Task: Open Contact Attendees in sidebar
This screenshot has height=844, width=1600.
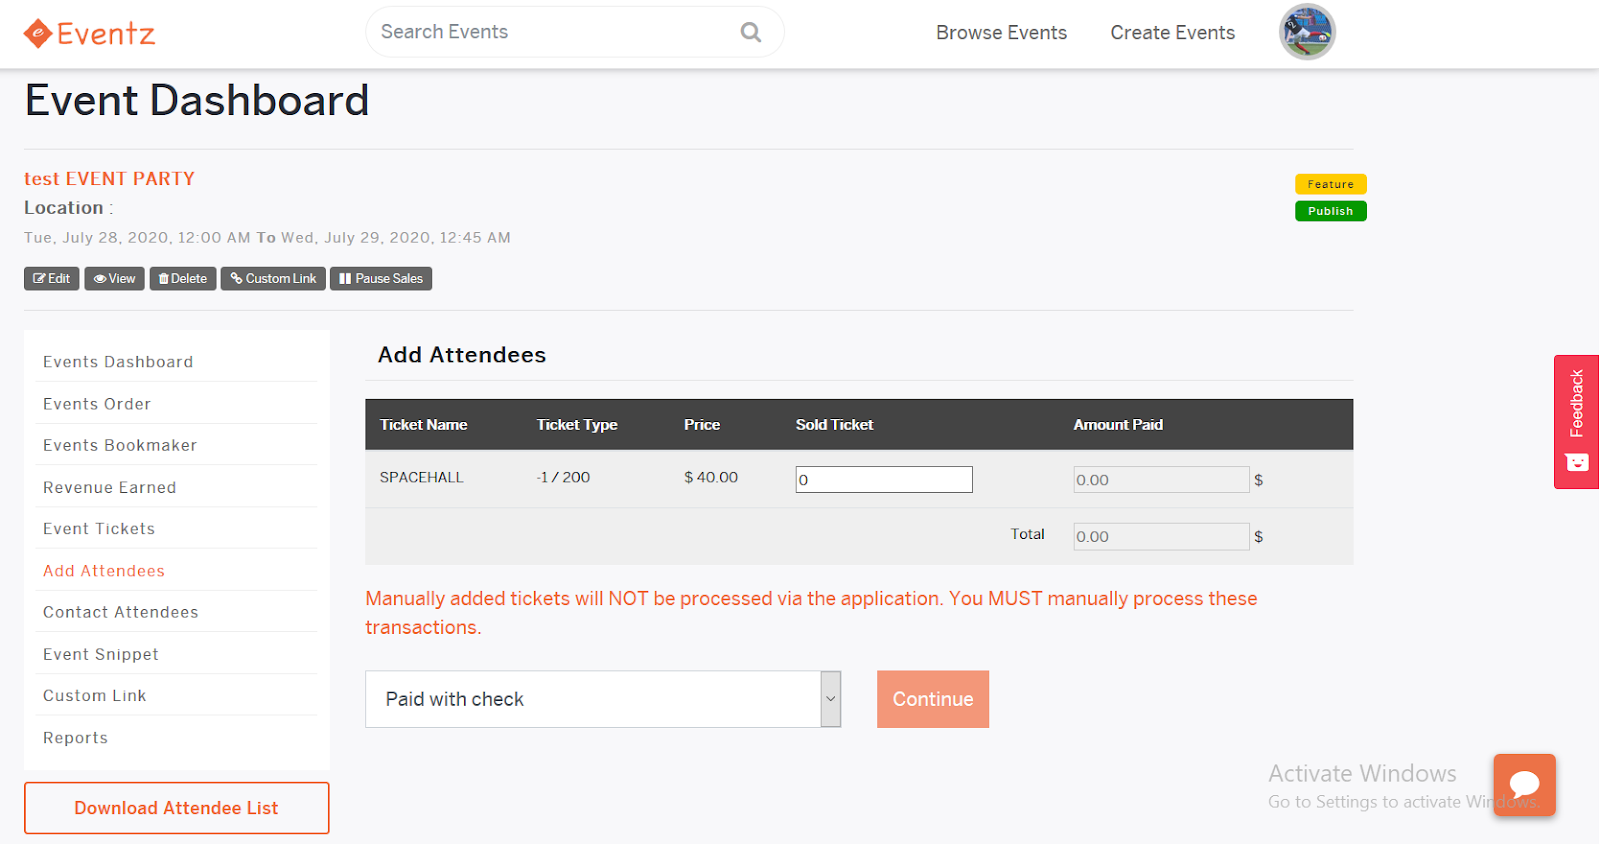Action: (x=121, y=612)
